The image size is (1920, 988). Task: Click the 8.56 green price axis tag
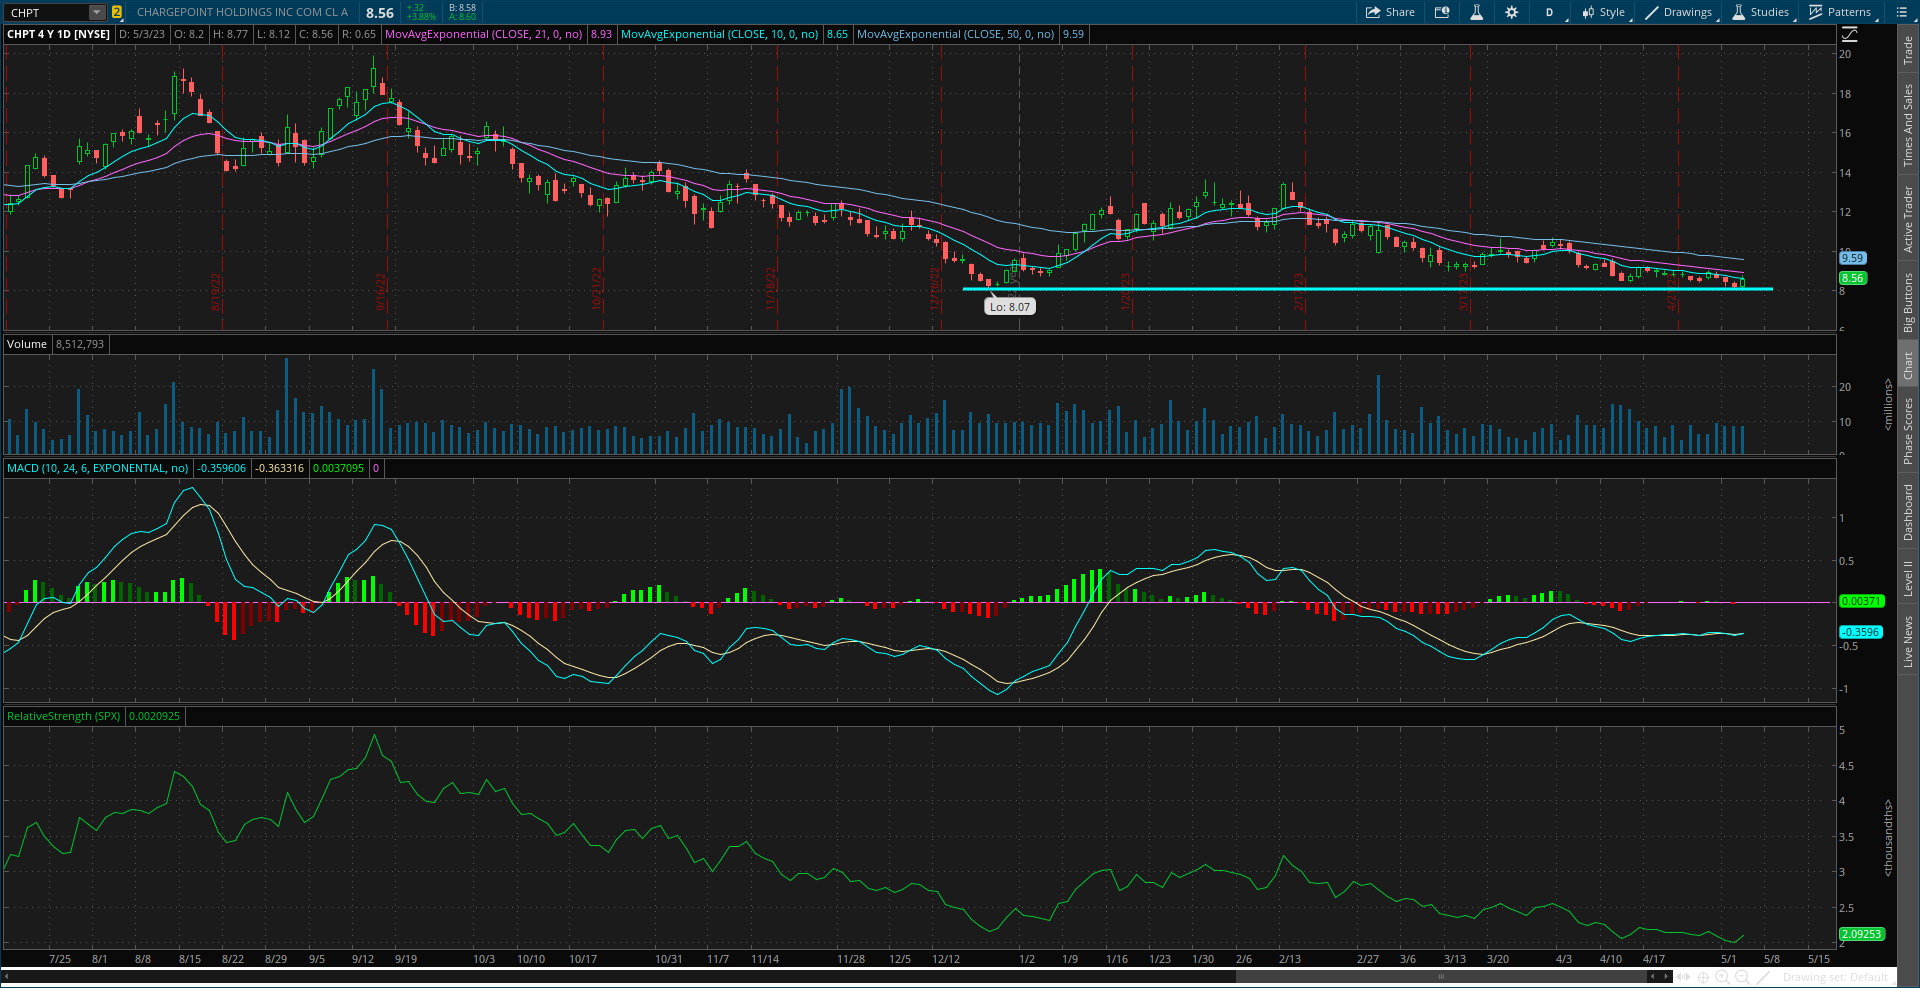tap(1853, 278)
